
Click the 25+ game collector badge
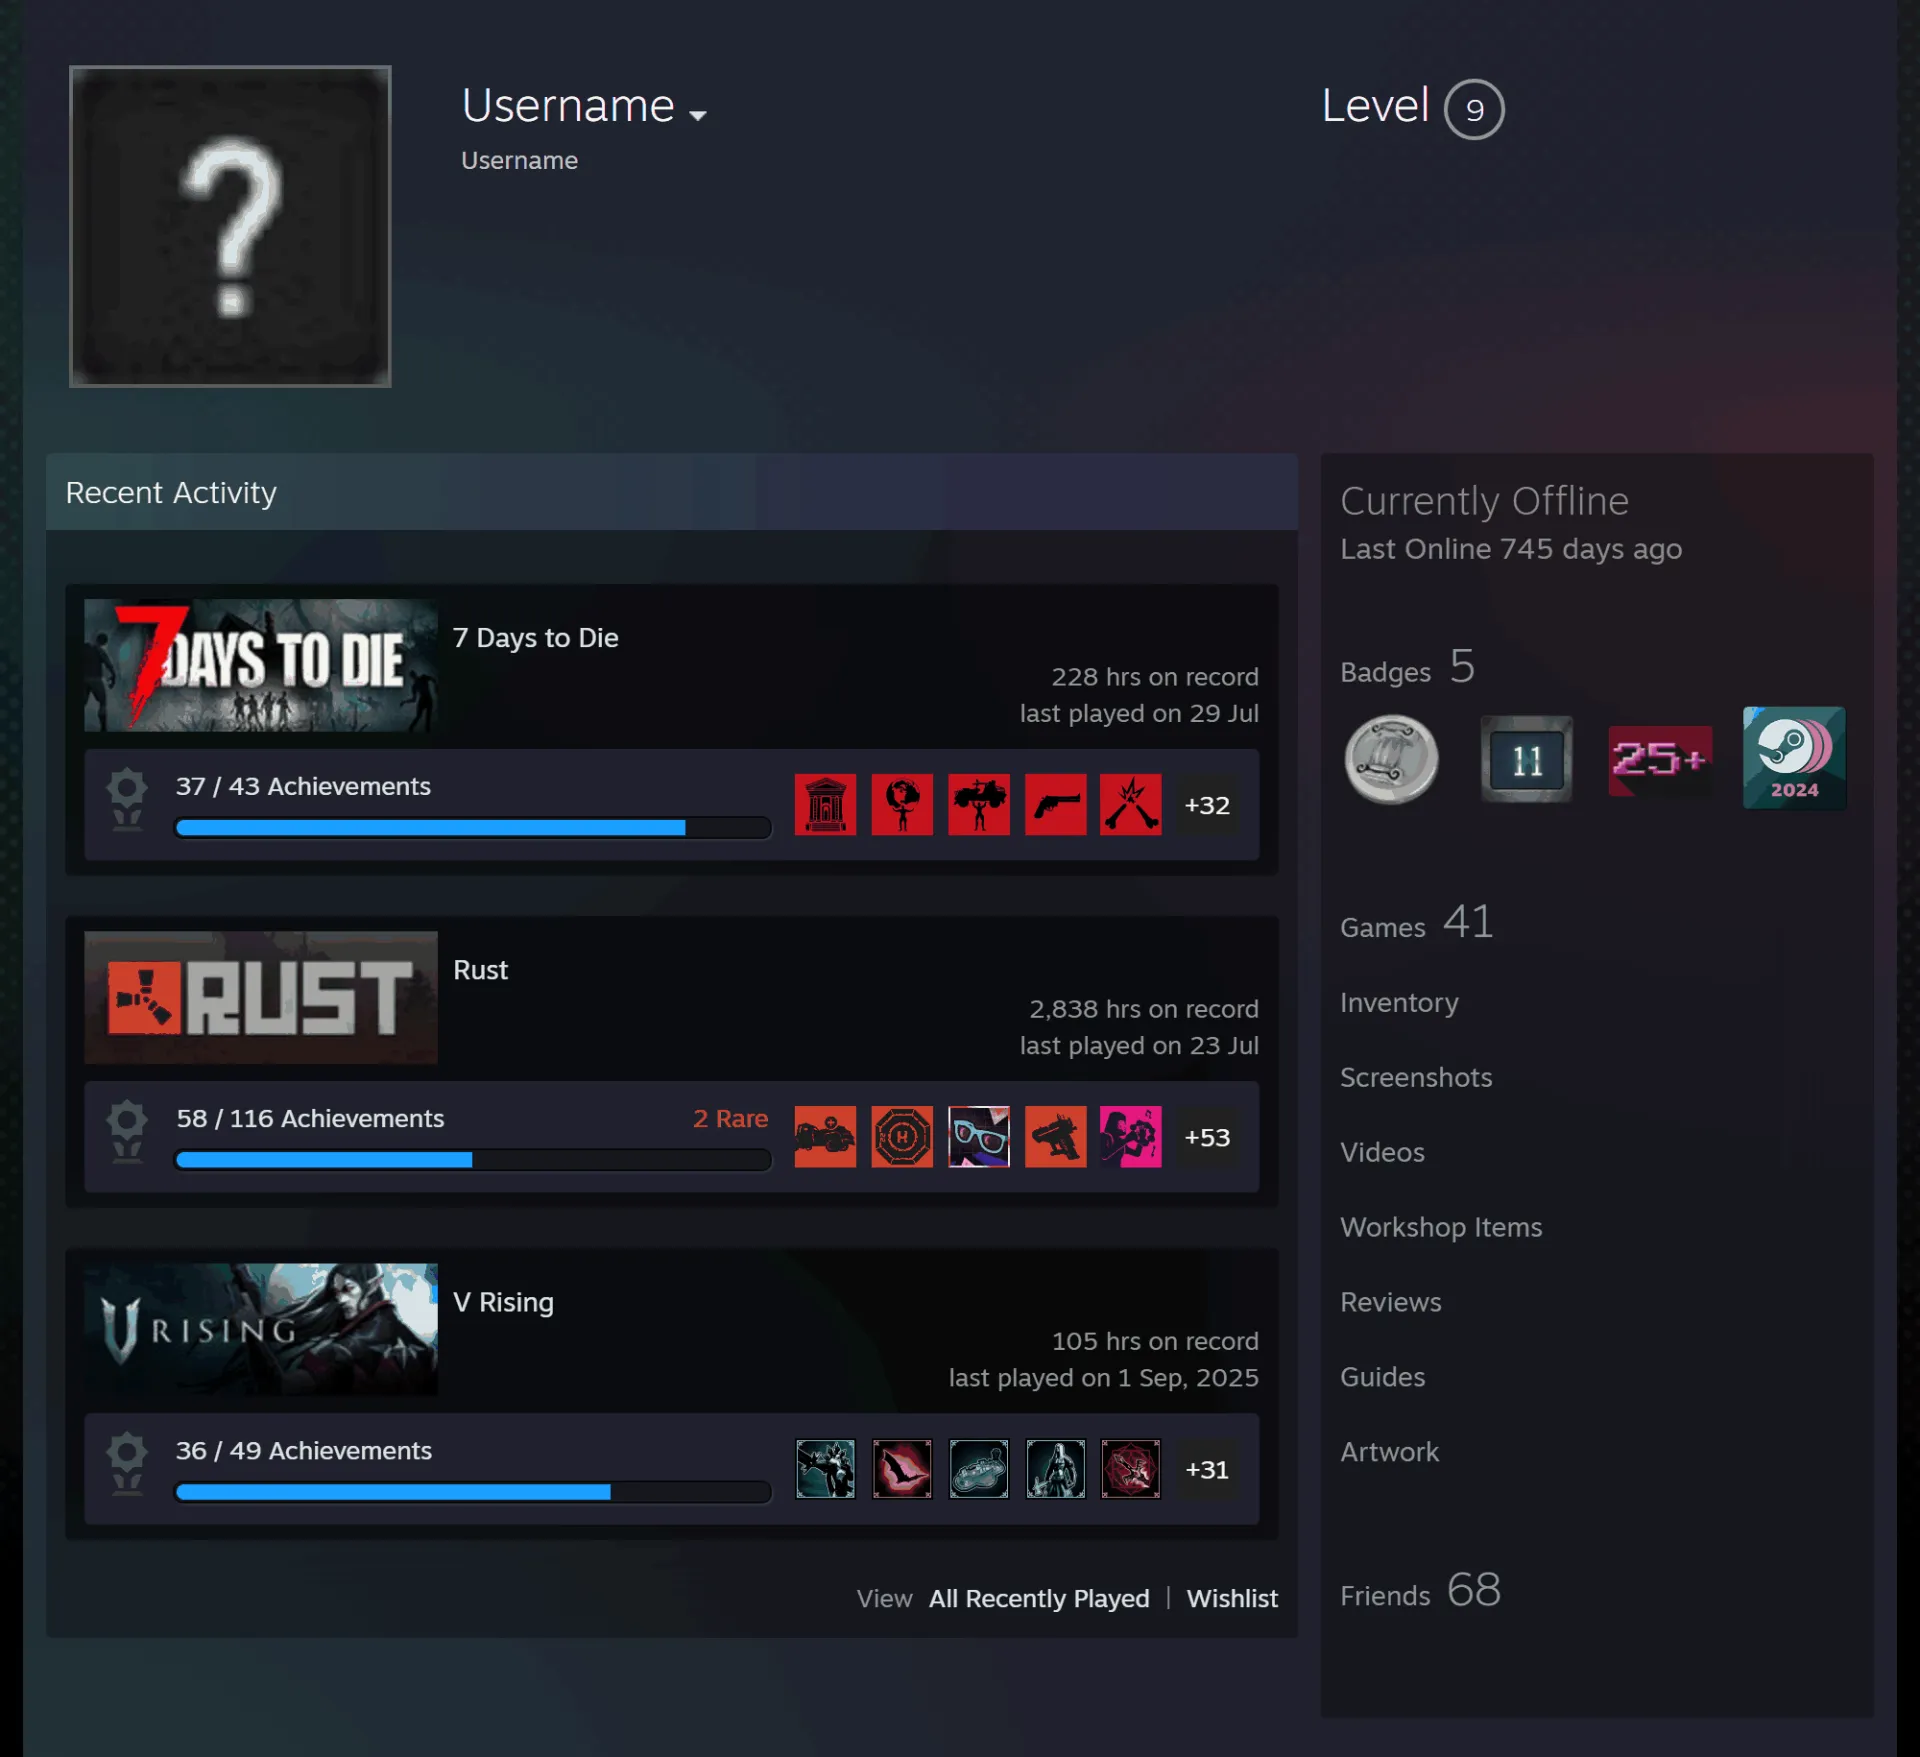1660,760
